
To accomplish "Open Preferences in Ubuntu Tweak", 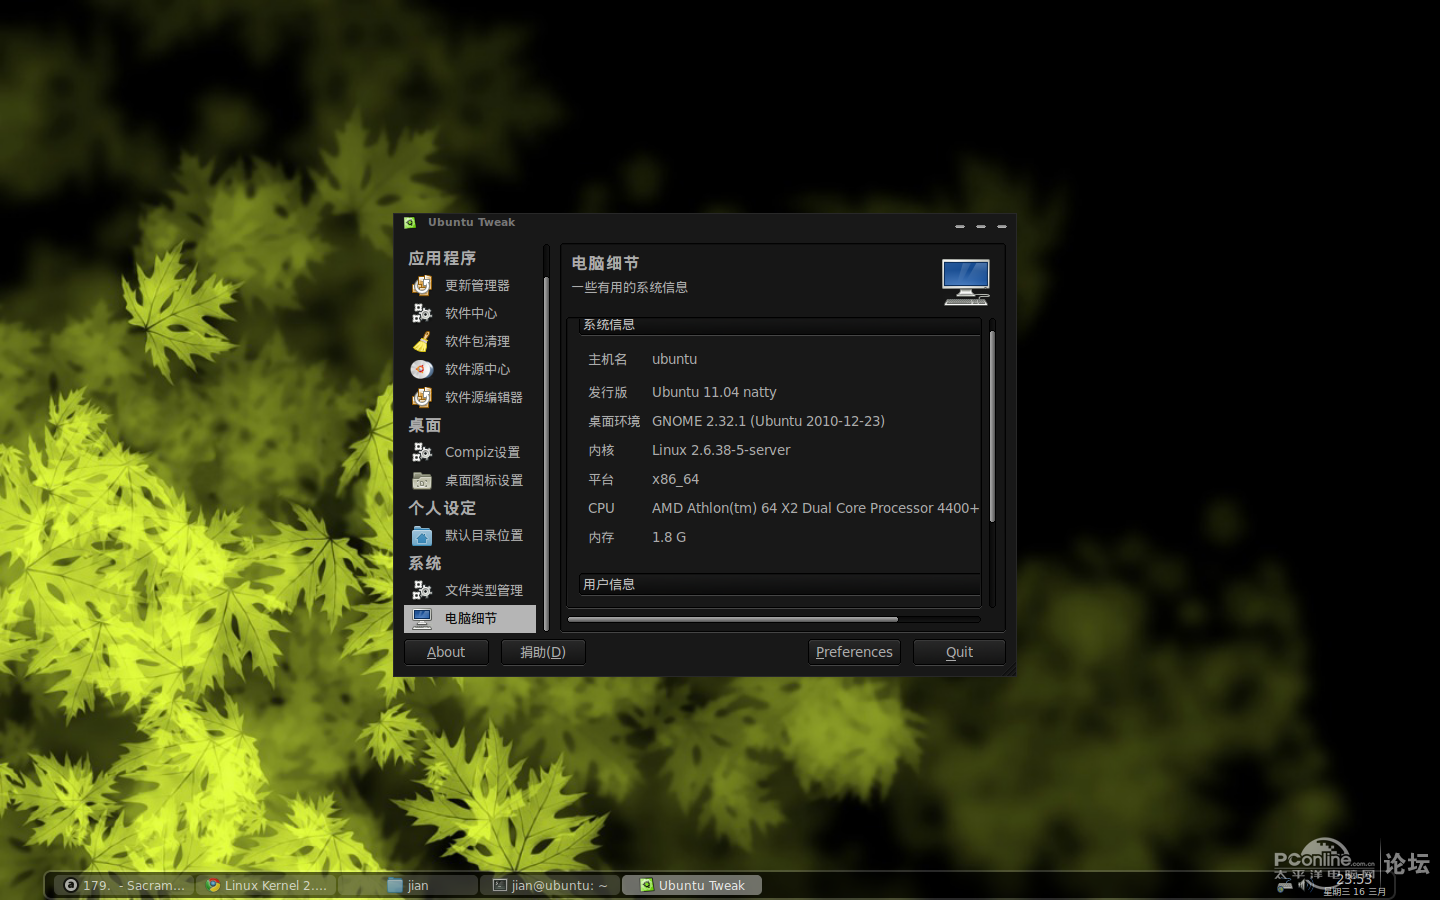I will point(854,652).
